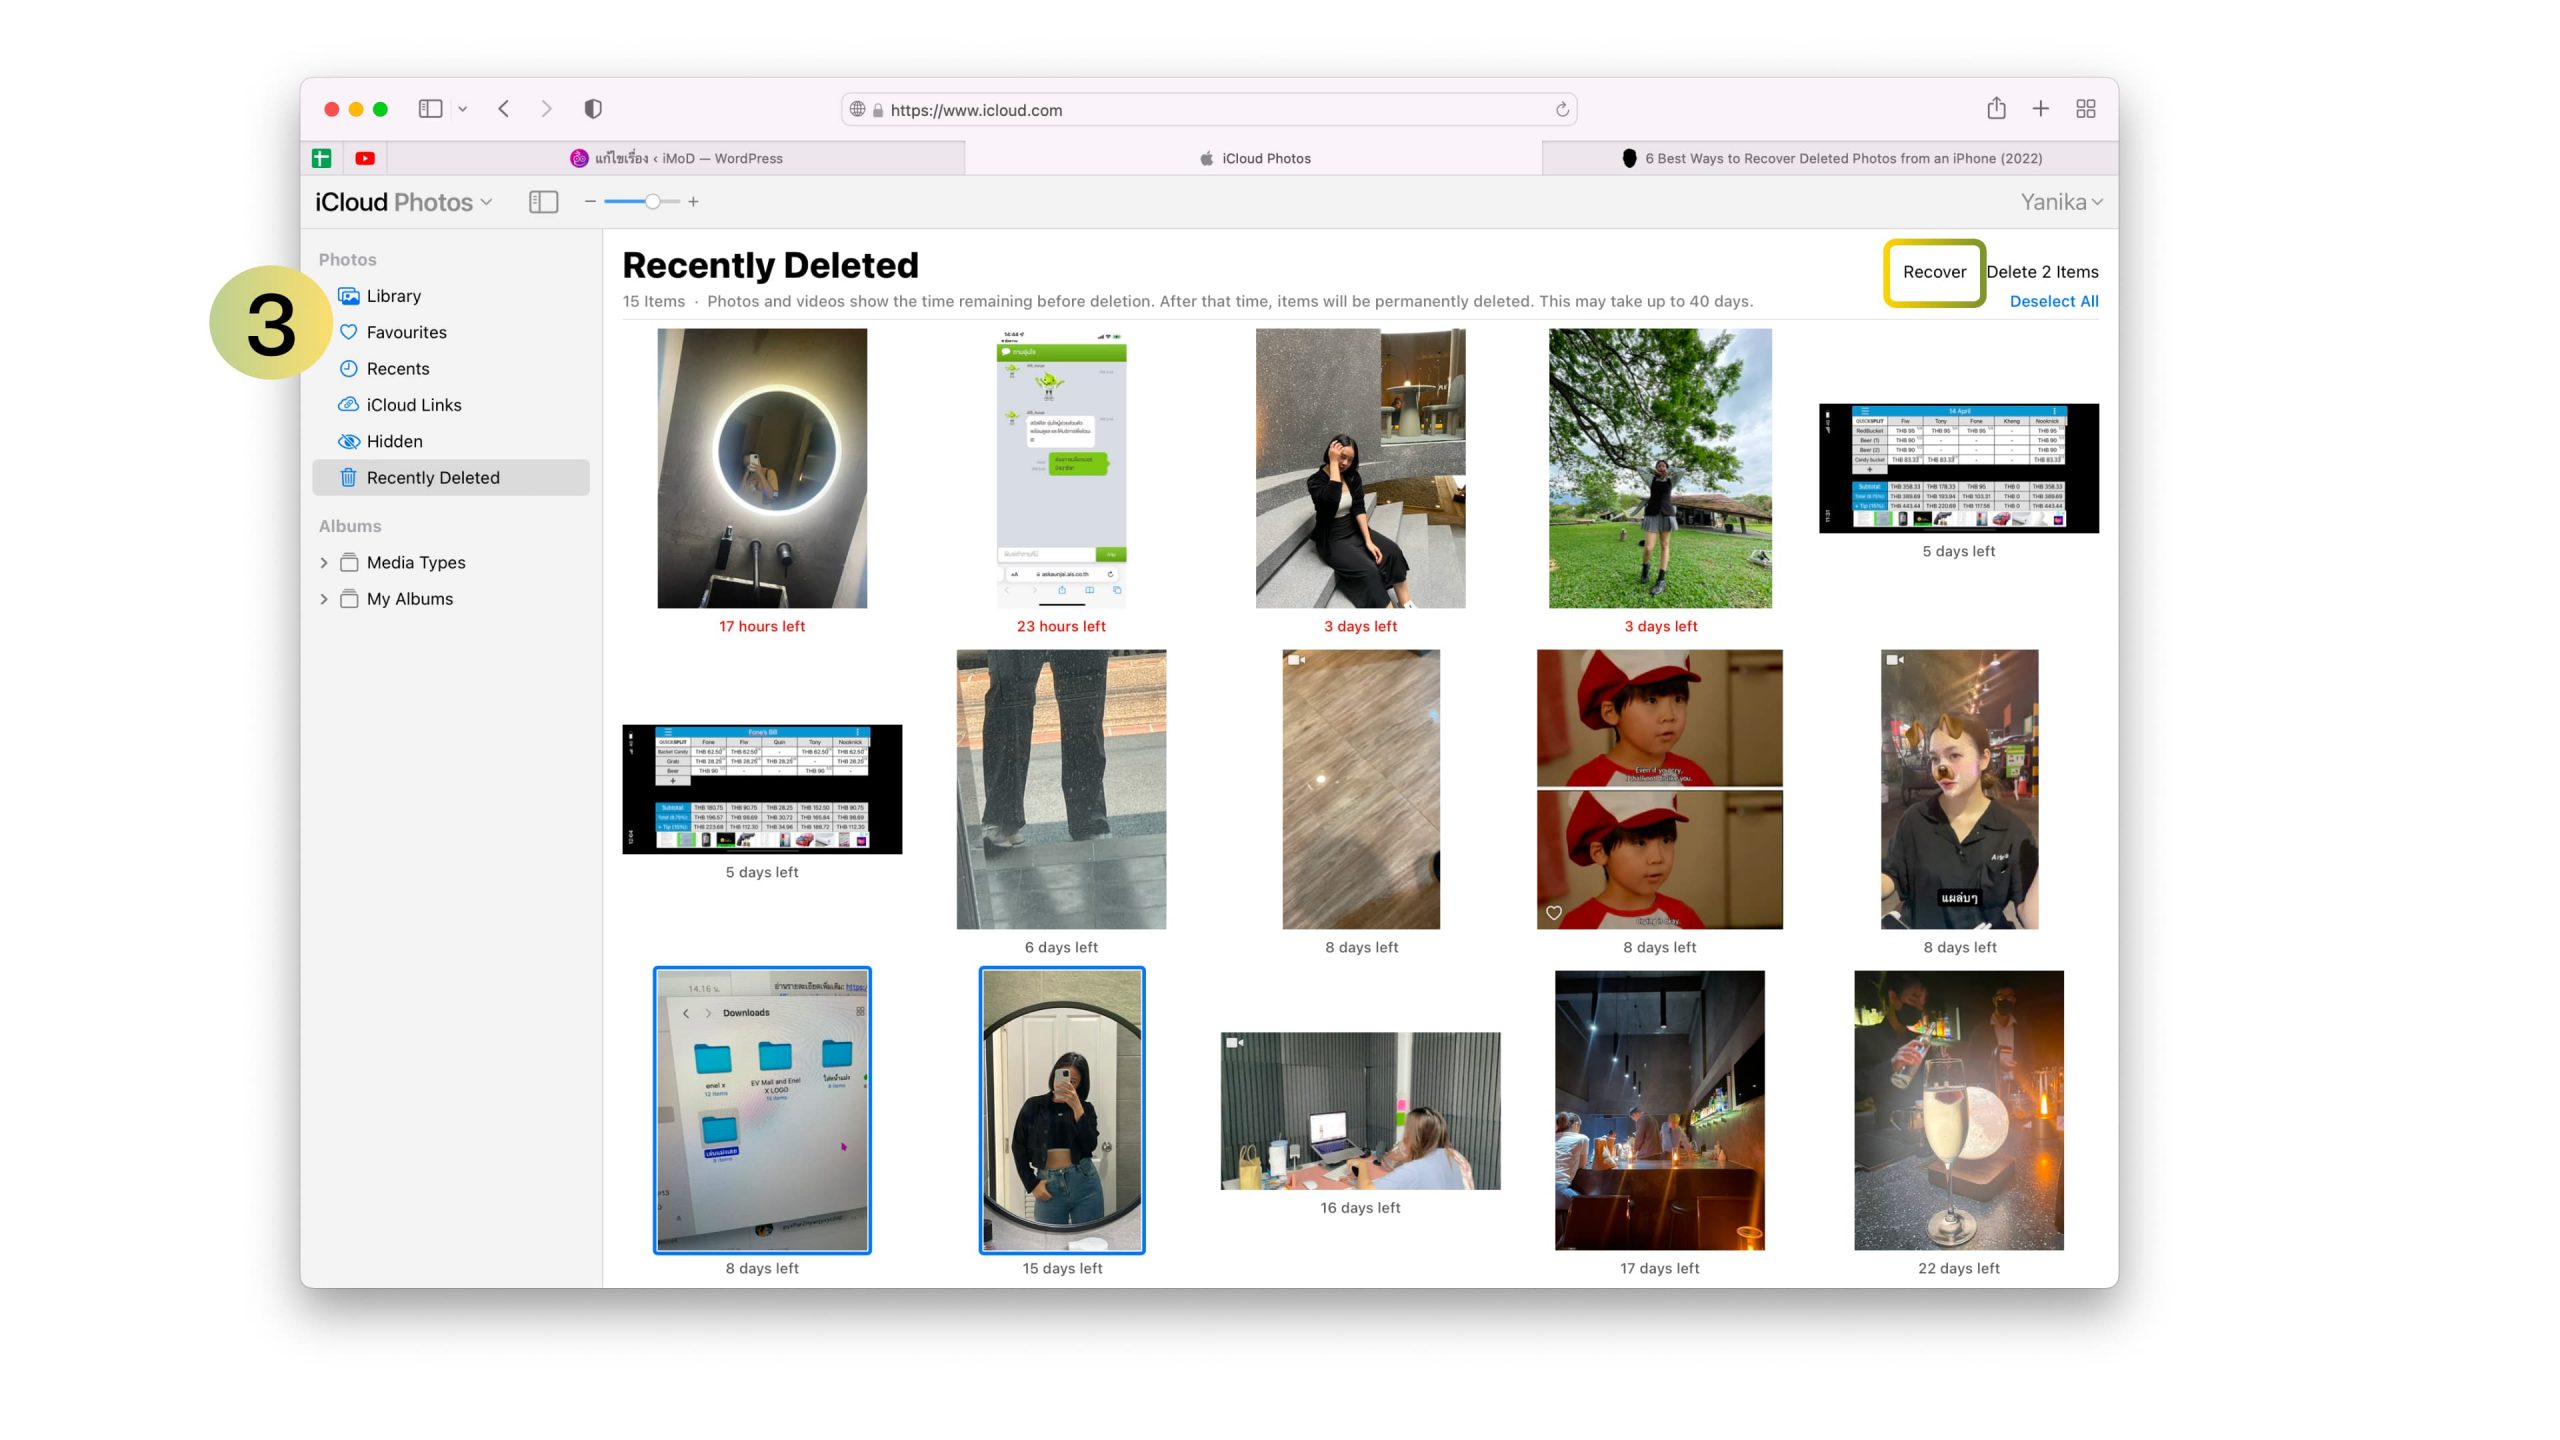
Task: Open Hidden in the sidebar
Action: coord(394,441)
